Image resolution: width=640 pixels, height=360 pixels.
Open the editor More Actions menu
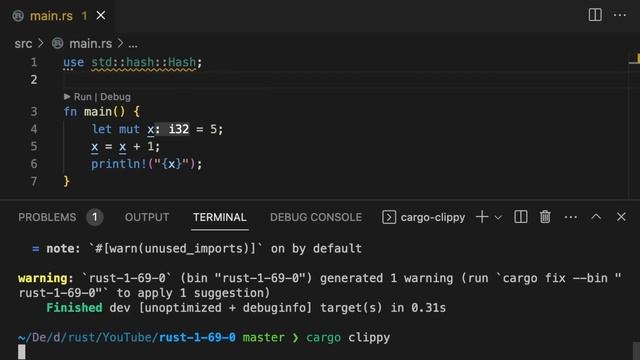[620, 15]
